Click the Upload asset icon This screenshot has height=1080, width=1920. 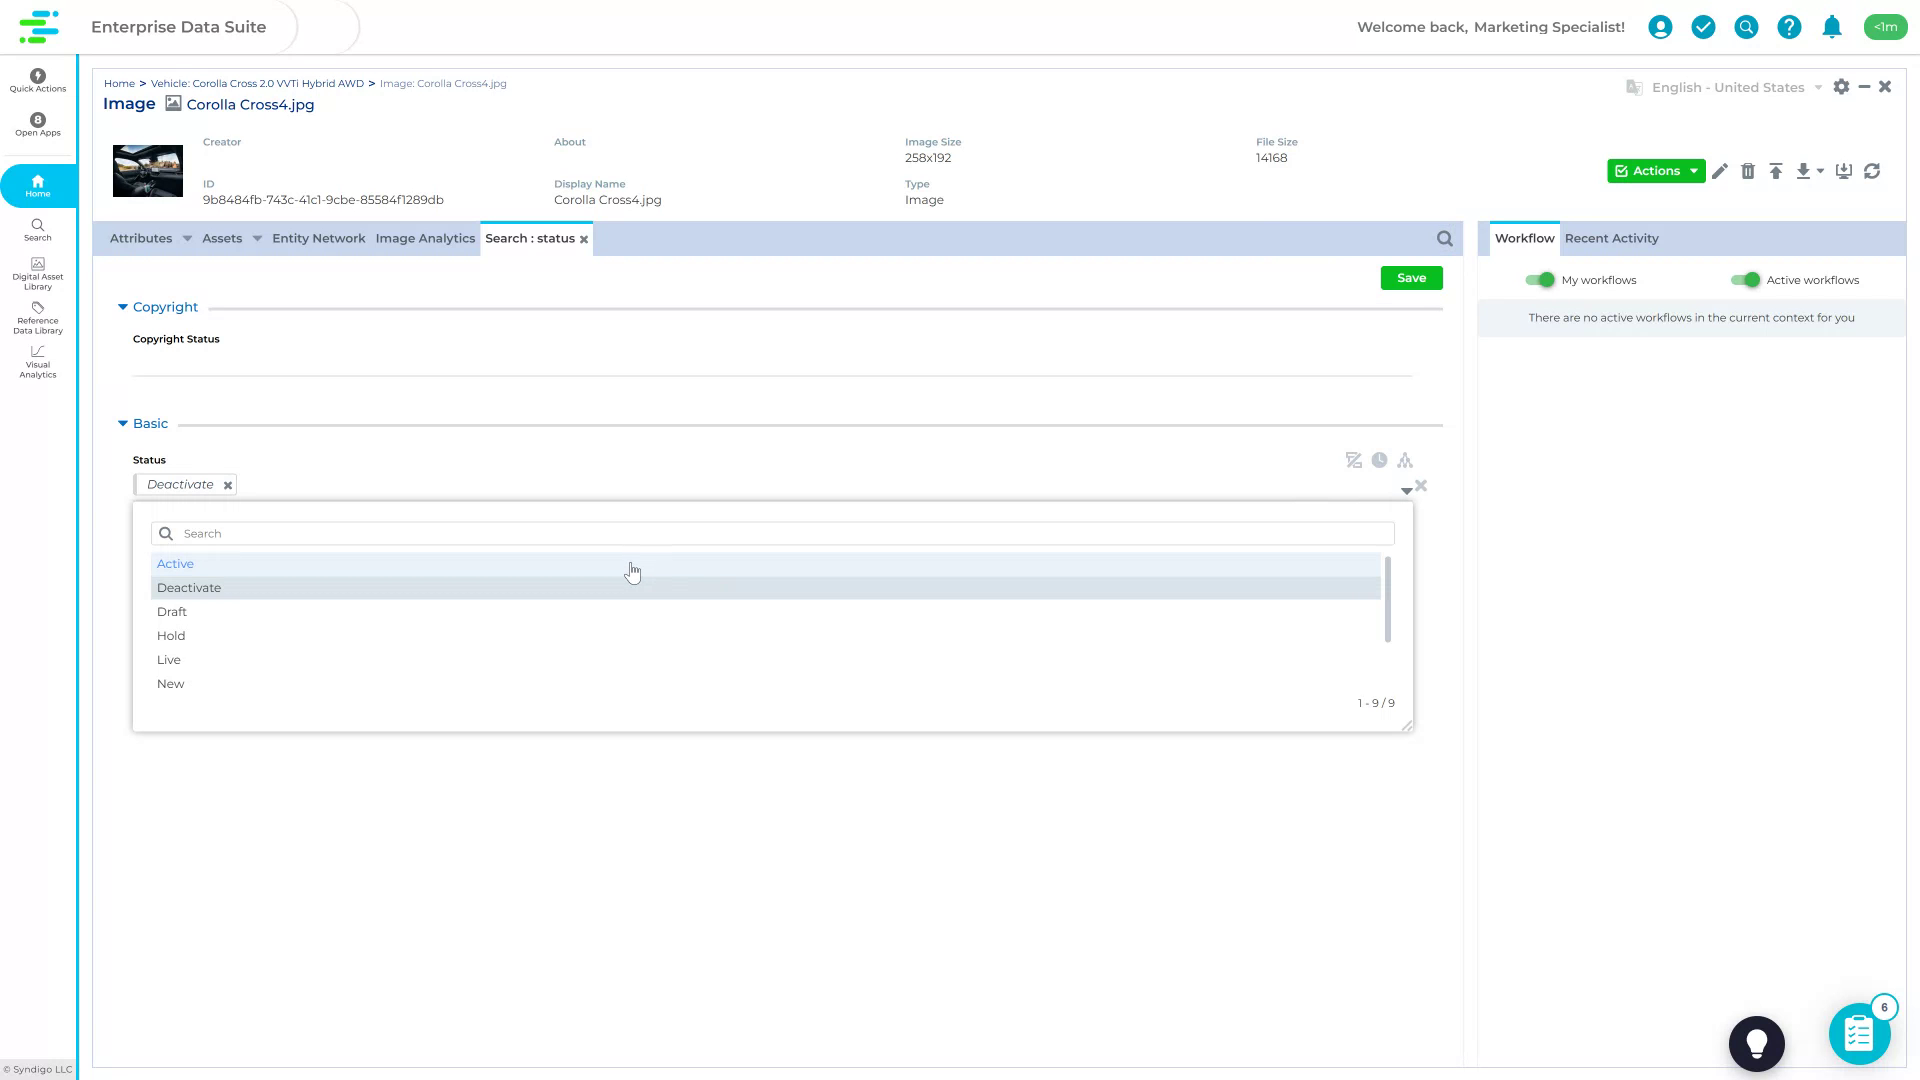(1777, 171)
